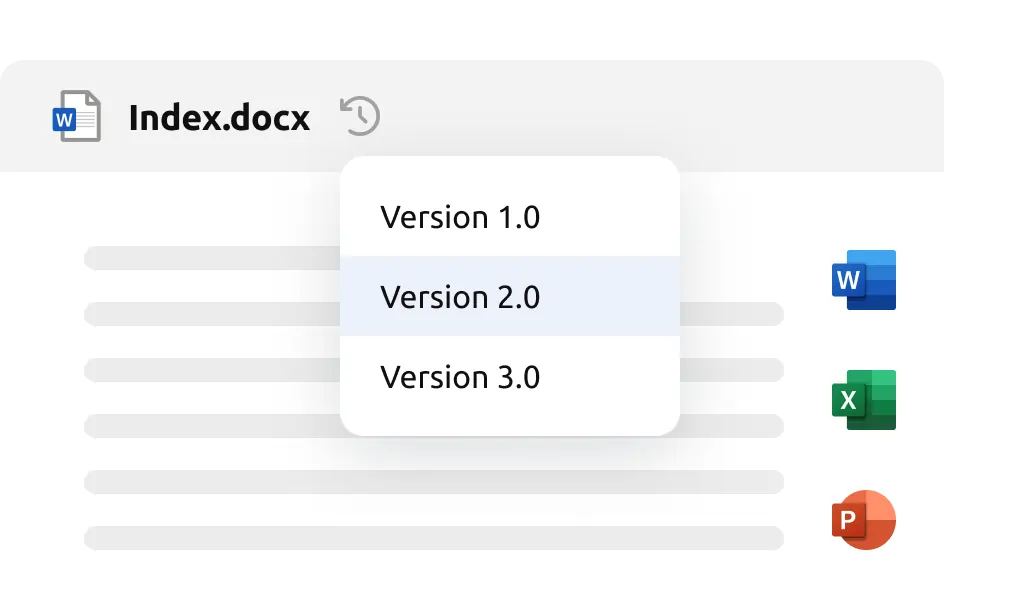Launch the Microsoft Excel app icon
The height and width of the screenshot is (600, 1024).
coord(864,400)
